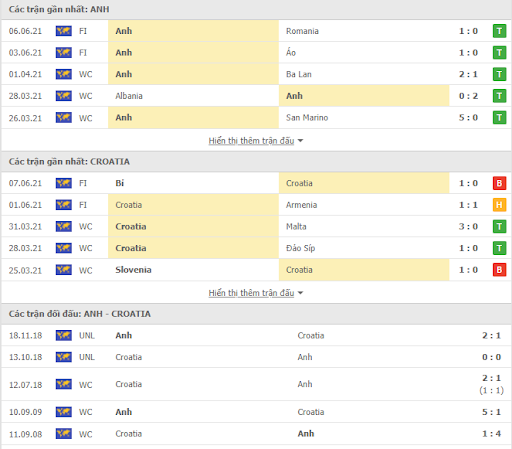The width and height of the screenshot is (512, 449).
Task: Select the 'Các trận đối đầu: ANH - CROATIA' header
Action: click(x=80, y=314)
